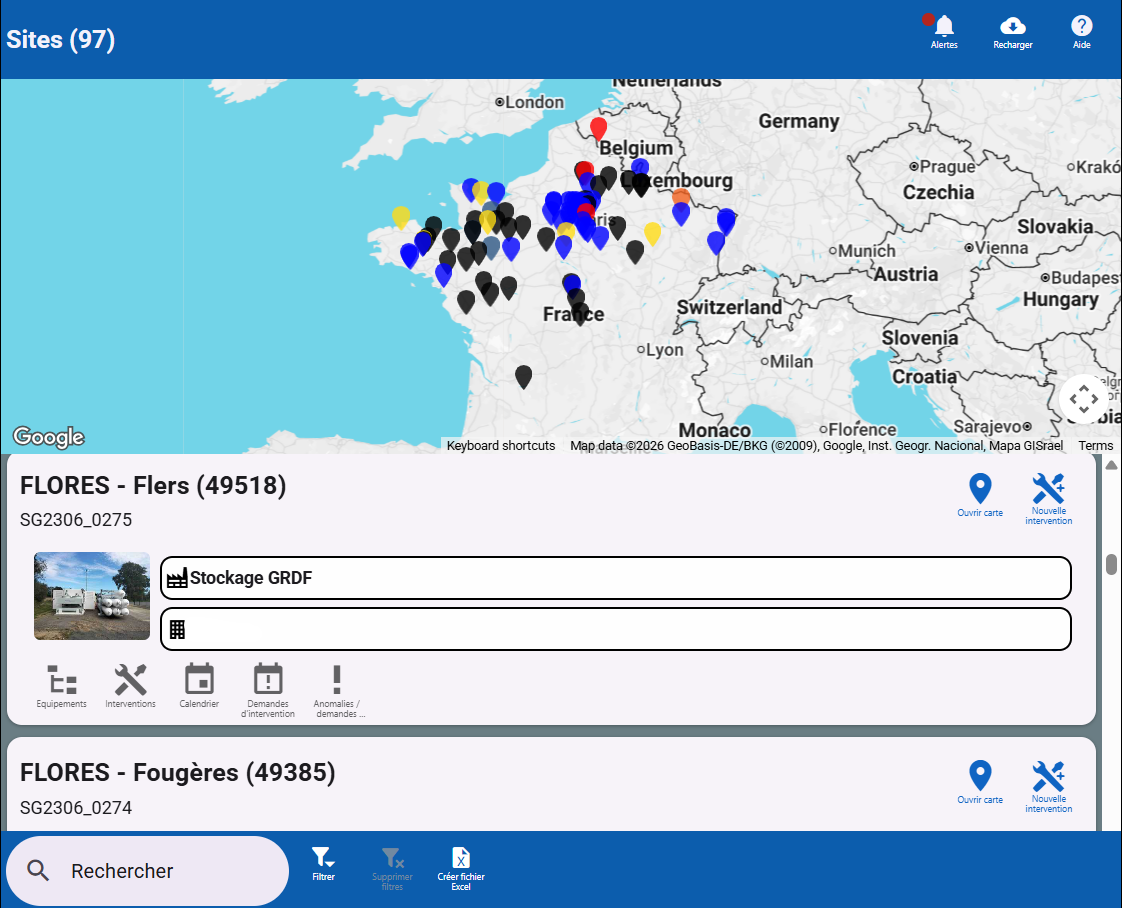1122x908 pixels.
Task: Open Interventions for the Flers site
Action: (x=130, y=687)
